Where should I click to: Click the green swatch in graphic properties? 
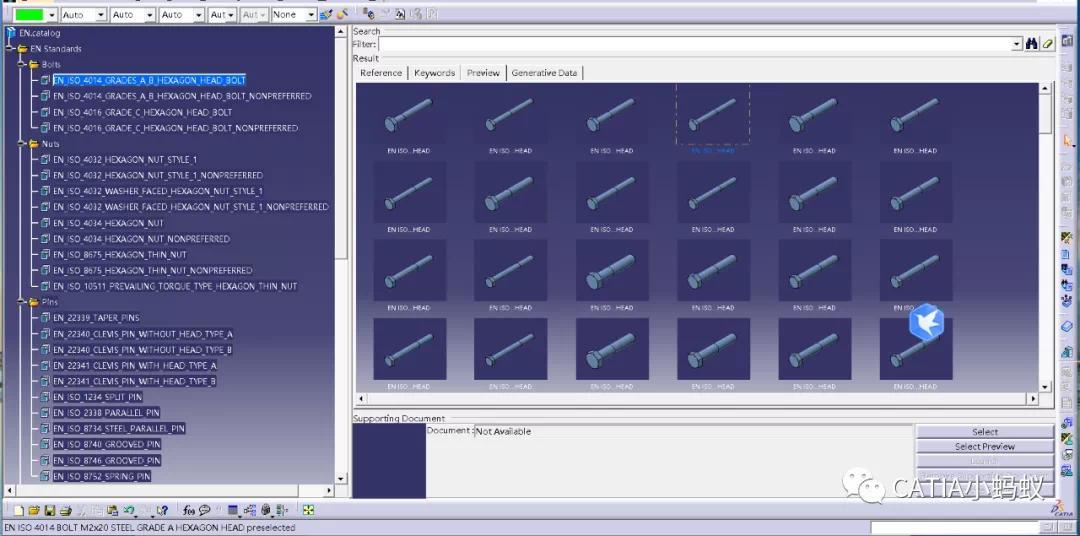(29, 14)
